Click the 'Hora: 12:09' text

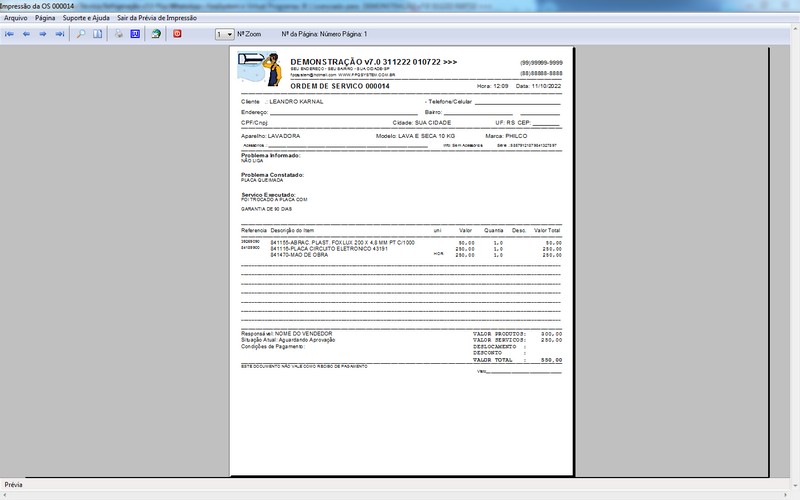click(x=492, y=86)
